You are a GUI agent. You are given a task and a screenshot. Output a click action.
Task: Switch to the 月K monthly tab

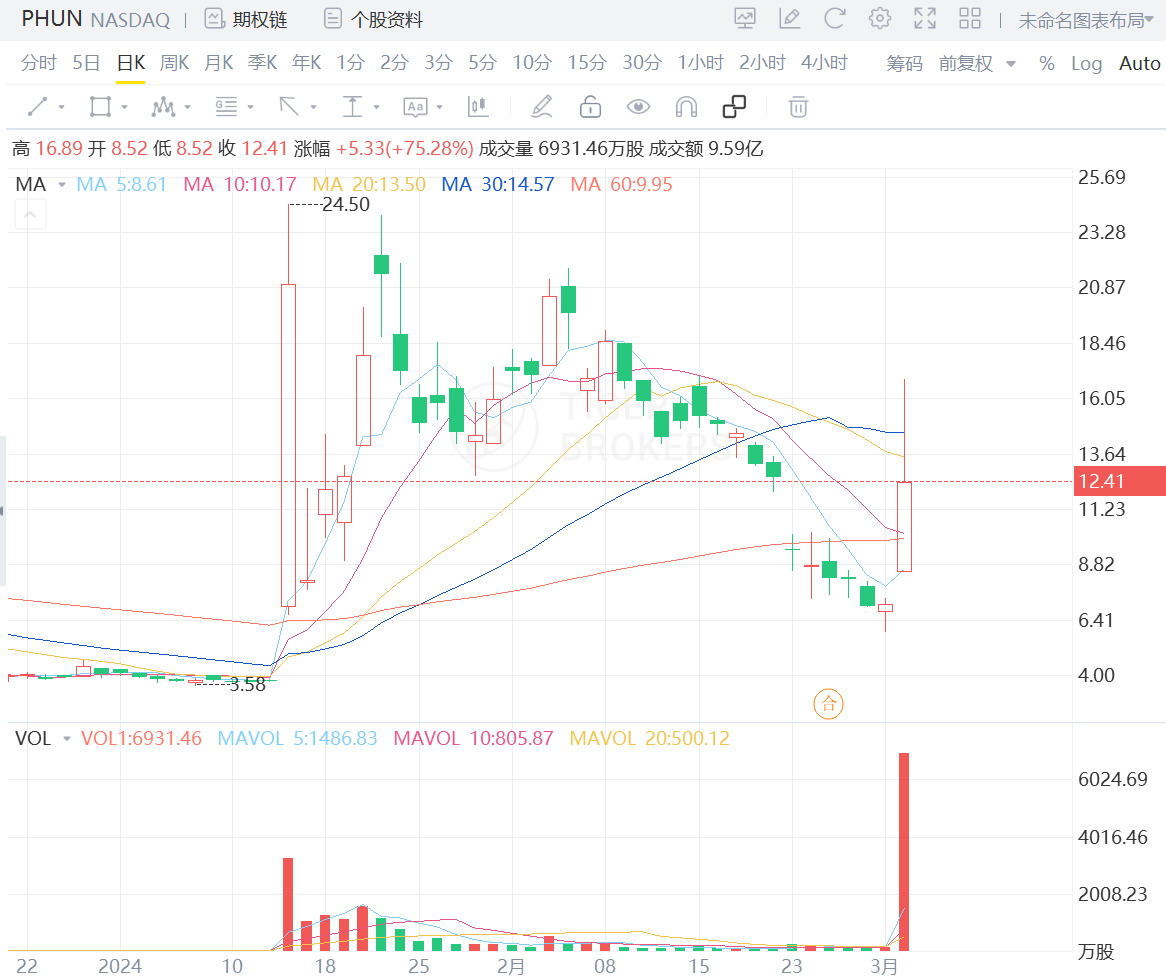(x=219, y=63)
